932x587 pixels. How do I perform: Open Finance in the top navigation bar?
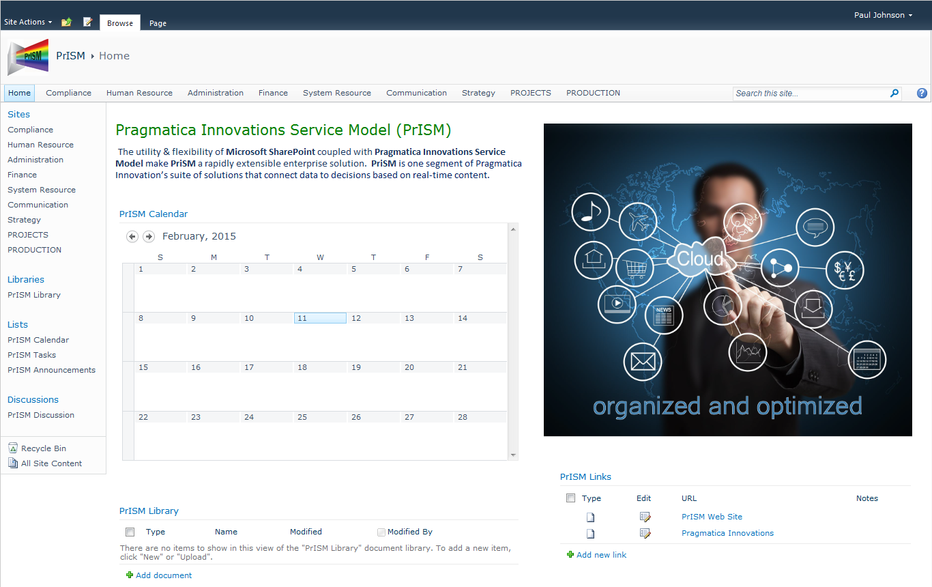tap(273, 93)
